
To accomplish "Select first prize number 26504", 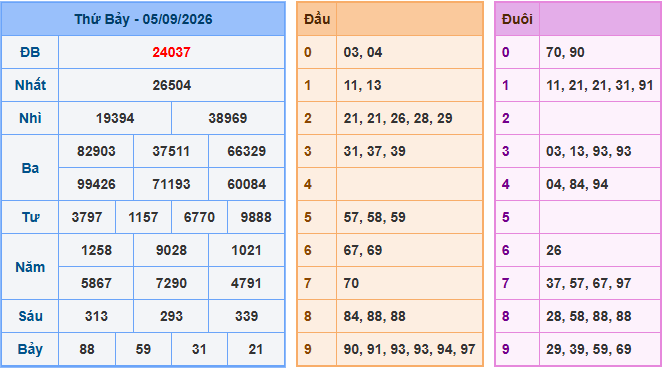I will [171, 85].
